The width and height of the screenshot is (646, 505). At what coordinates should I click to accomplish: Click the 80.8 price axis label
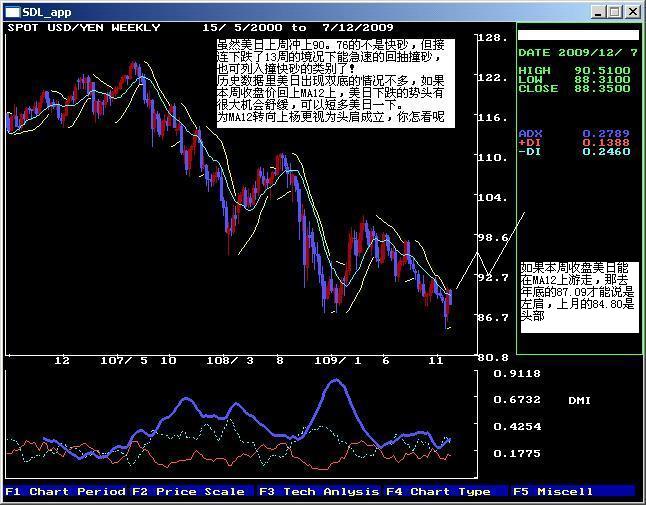(493, 358)
